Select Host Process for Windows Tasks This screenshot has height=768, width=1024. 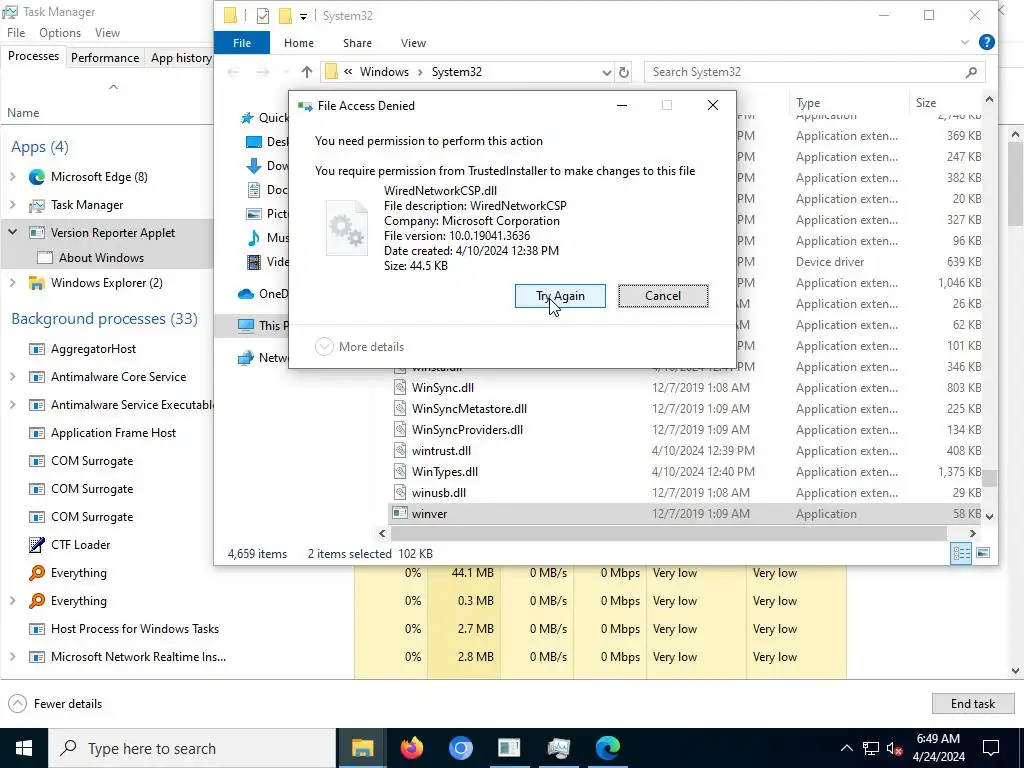pos(135,629)
